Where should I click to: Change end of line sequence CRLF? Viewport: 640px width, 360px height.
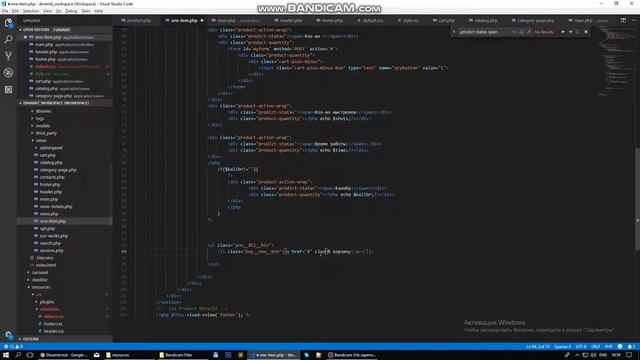pos(596,347)
